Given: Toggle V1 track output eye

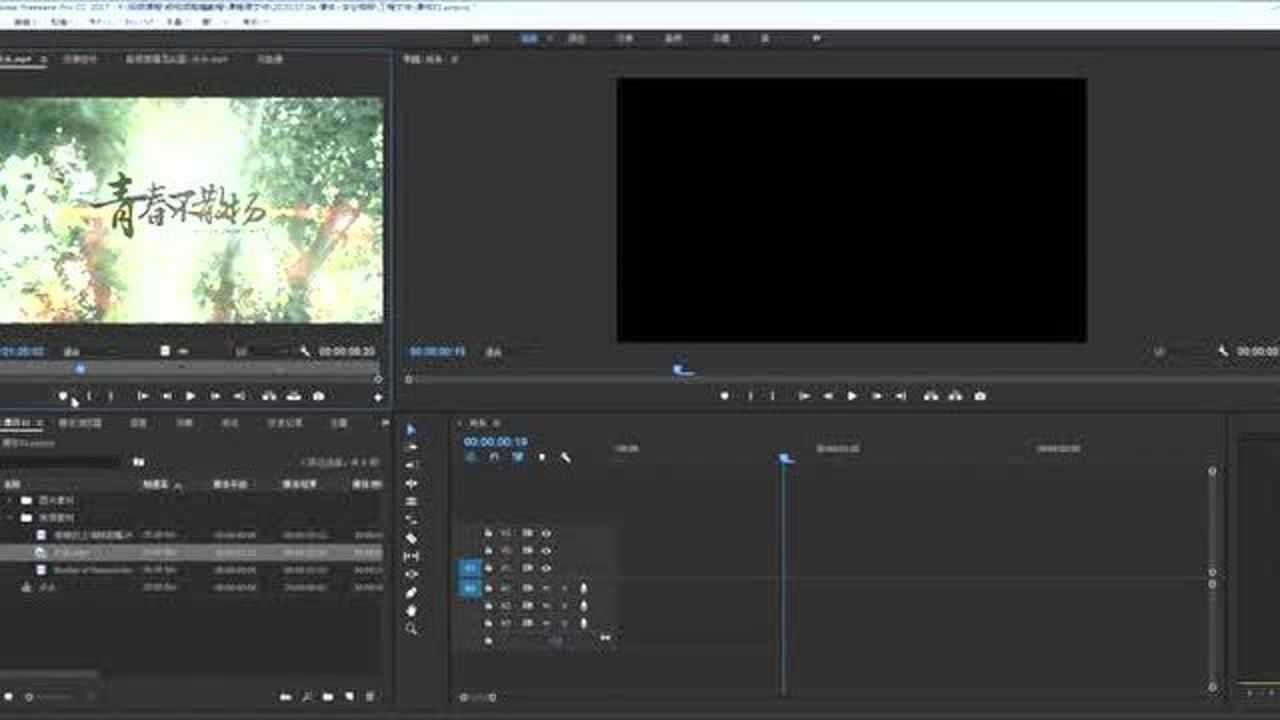Looking at the screenshot, I should pyautogui.click(x=546, y=568).
